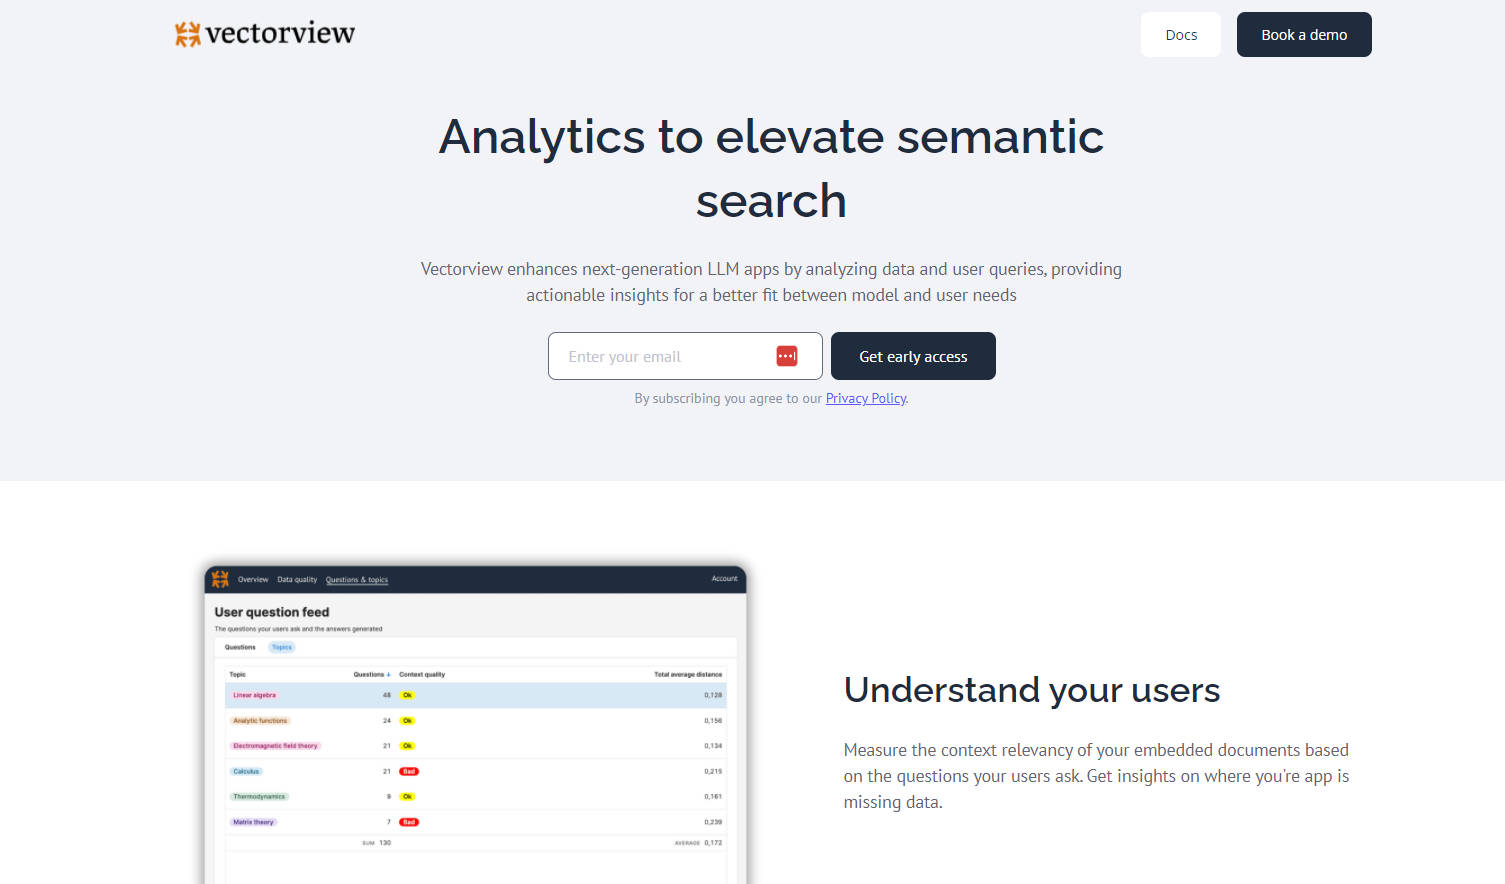Open the Account menu in the dashboard
Image resolution: width=1505 pixels, height=884 pixels.
point(723,579)
